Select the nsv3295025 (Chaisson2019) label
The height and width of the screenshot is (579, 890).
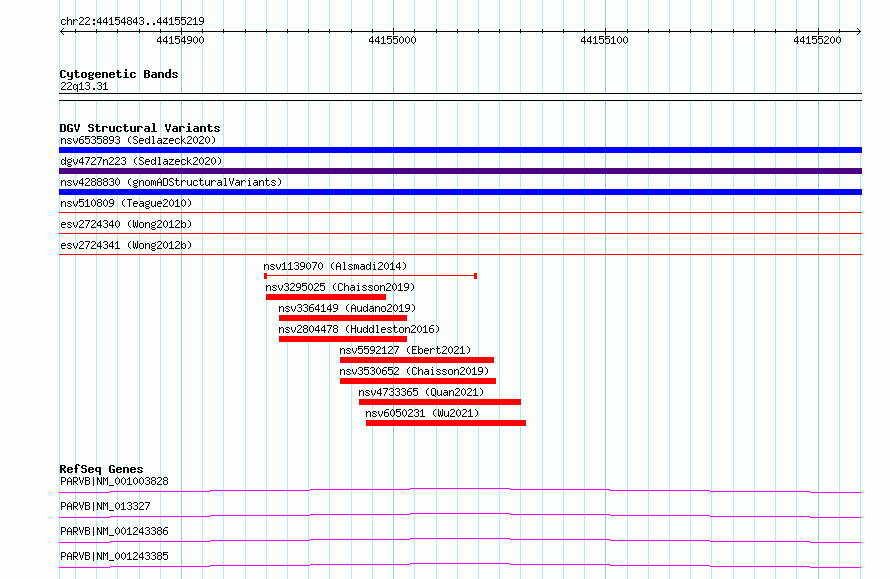point(340,287)
